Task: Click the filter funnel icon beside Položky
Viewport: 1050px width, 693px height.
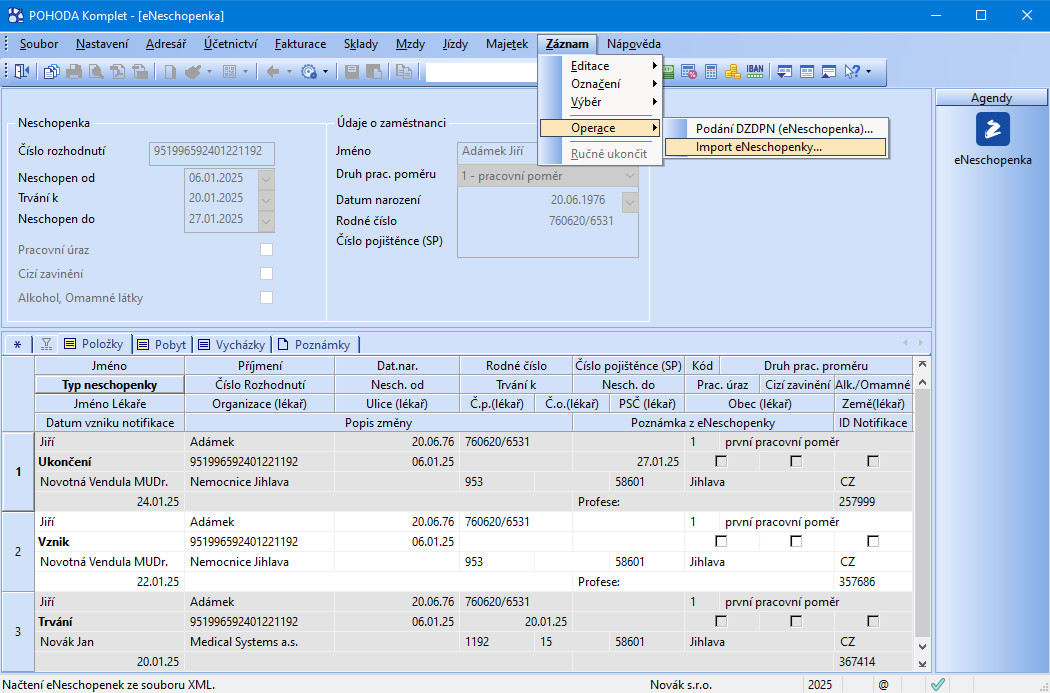Action: point(45,344)
